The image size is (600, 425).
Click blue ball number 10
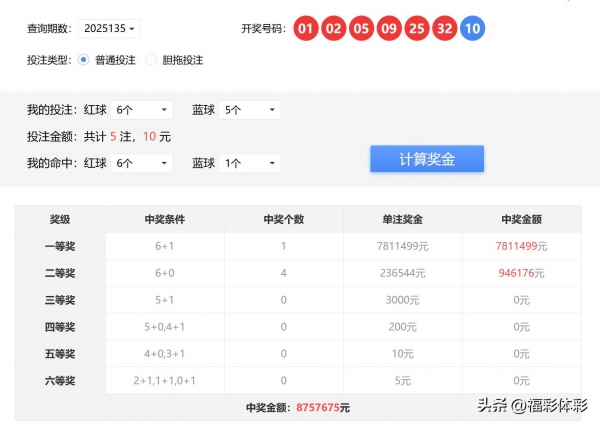474,29
